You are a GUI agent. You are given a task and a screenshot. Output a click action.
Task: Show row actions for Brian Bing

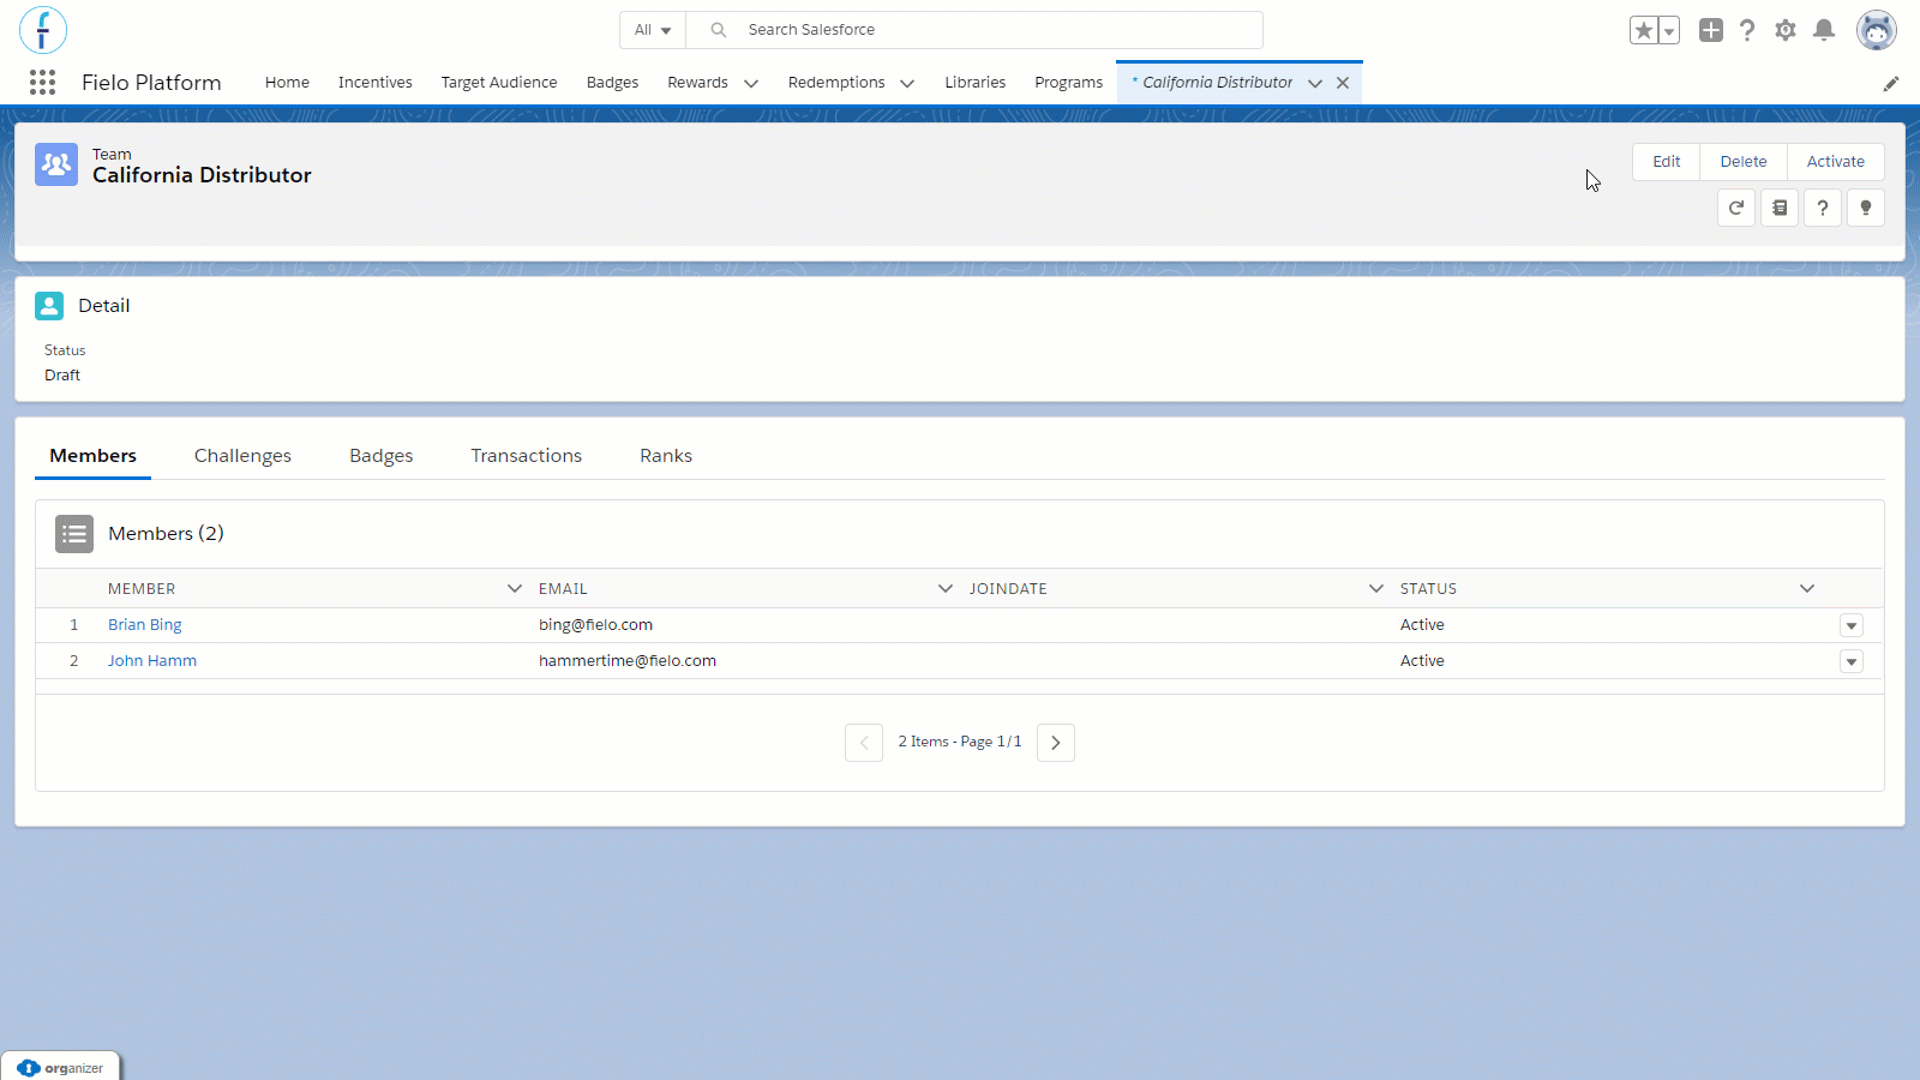pyautogui.click(x=1851, y=626)
